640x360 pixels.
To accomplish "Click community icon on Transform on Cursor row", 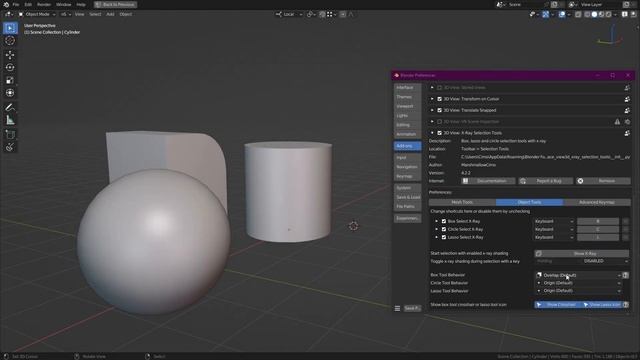I will pos(627,99).
